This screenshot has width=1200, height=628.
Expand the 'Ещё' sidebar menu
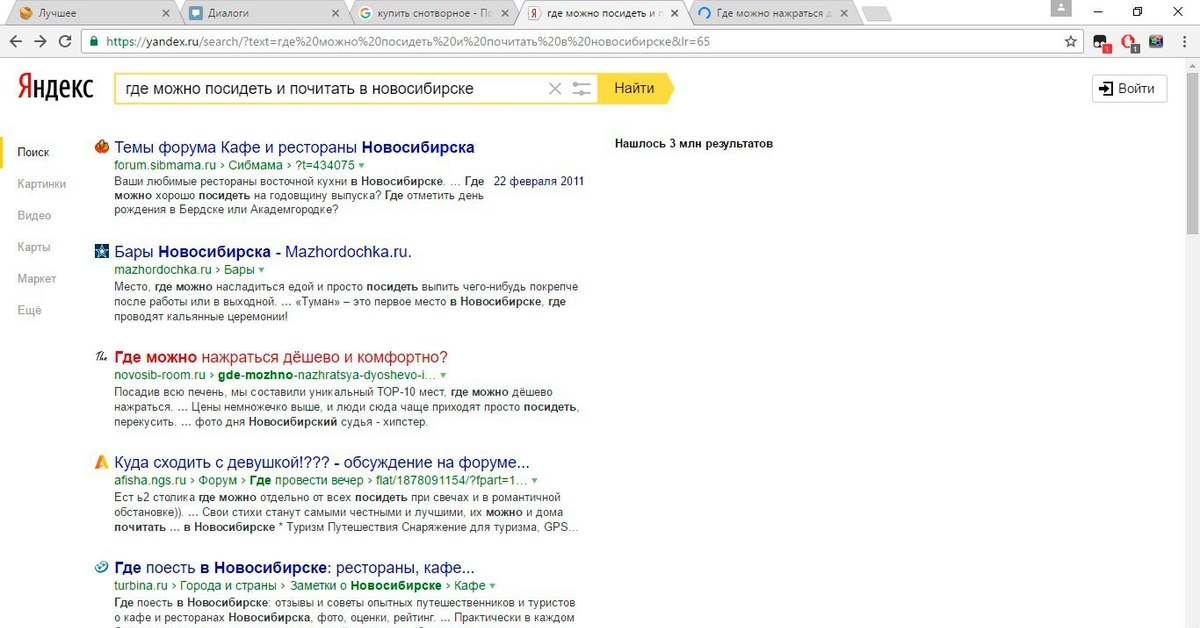[30, 311]
